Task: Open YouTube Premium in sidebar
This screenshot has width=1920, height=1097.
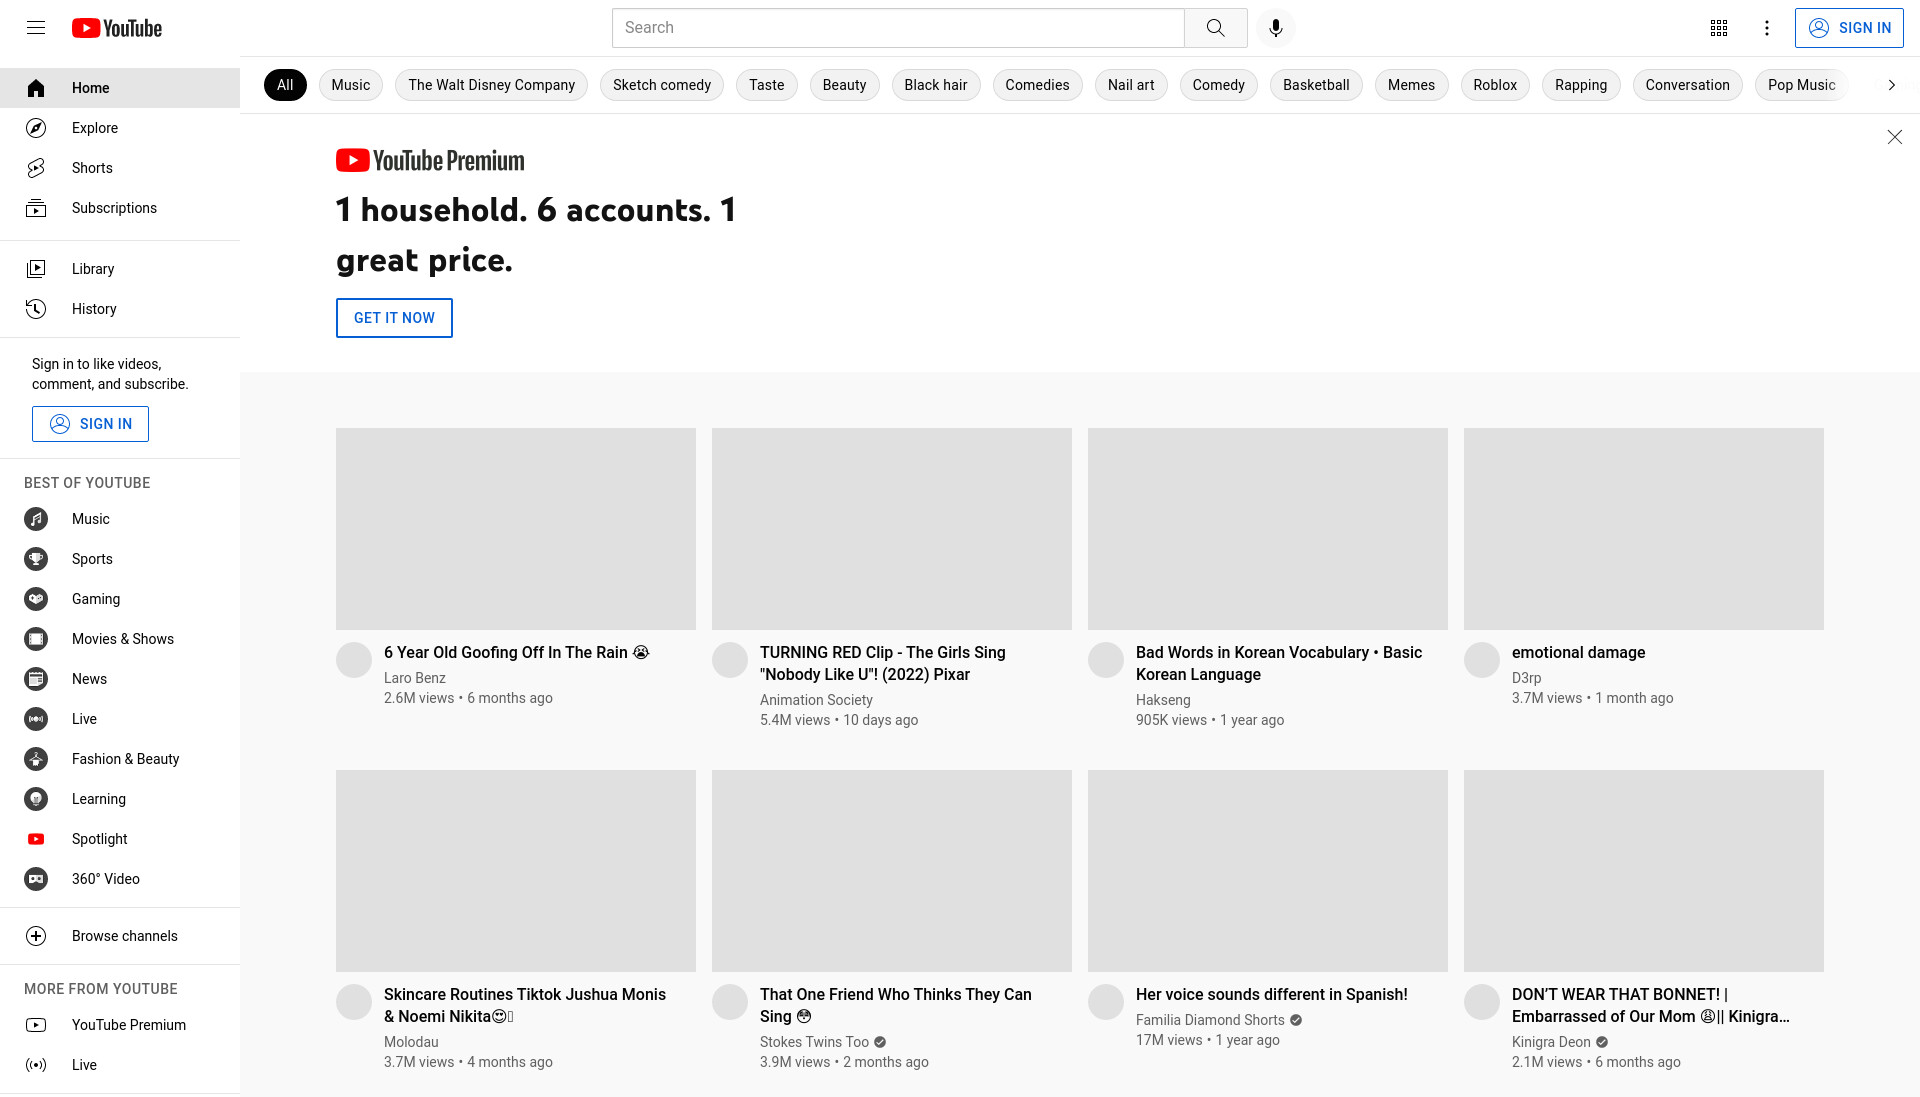Action: 120,1025
